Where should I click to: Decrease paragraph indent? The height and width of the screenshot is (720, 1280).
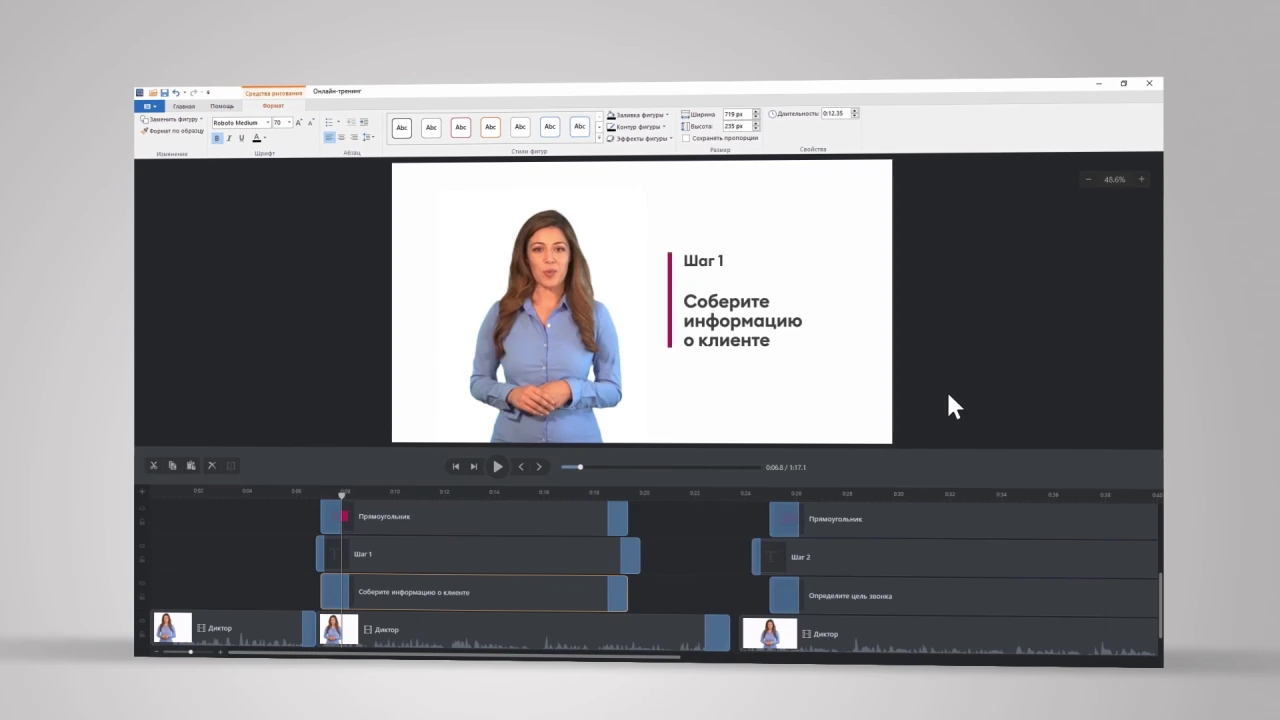[x=351, y=123]
